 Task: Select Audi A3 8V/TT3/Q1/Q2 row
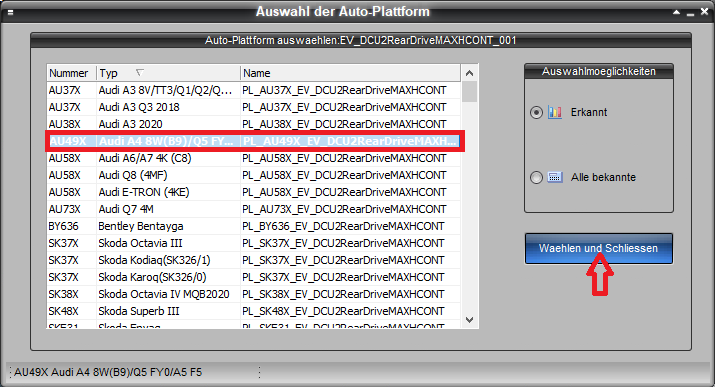tap(254, 90)
